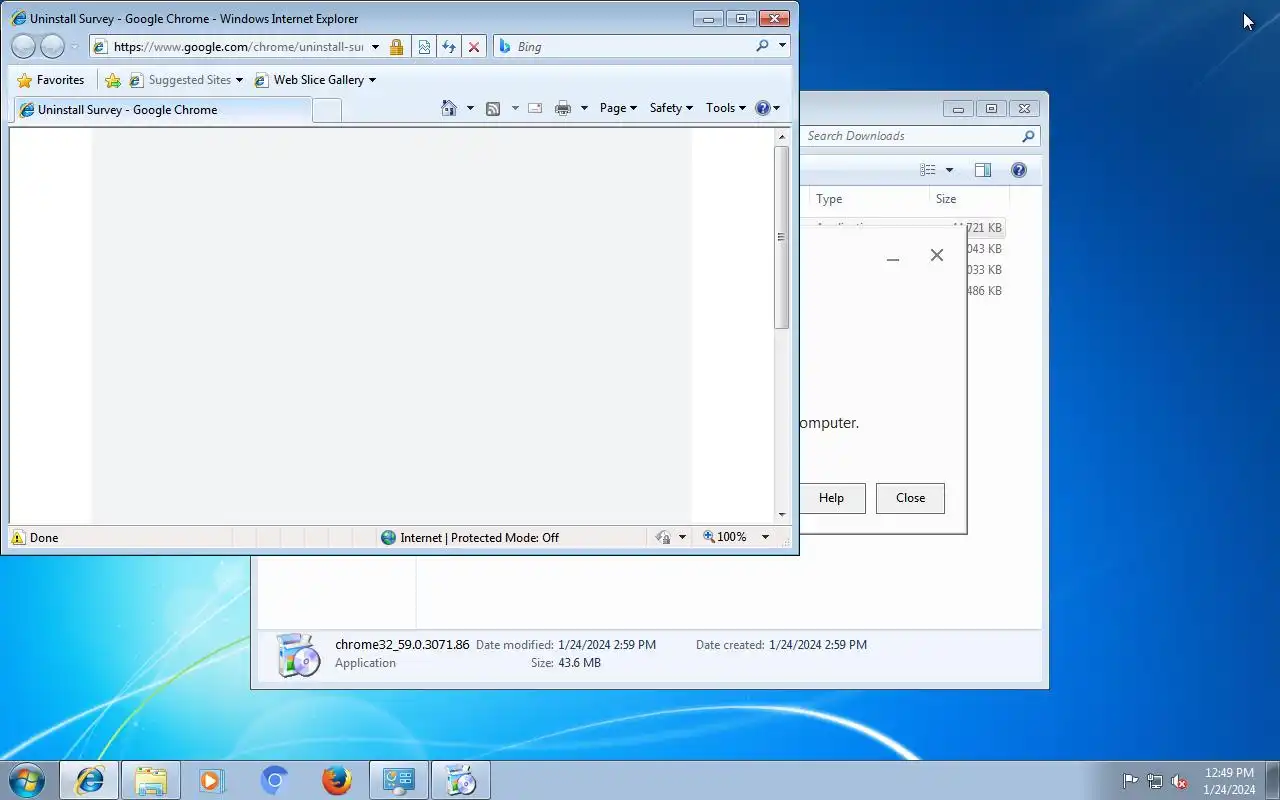Click the muted volume tray icon
Image resolution: width=1280 pixels, height=800 pixels.
tap(1180, 781)
